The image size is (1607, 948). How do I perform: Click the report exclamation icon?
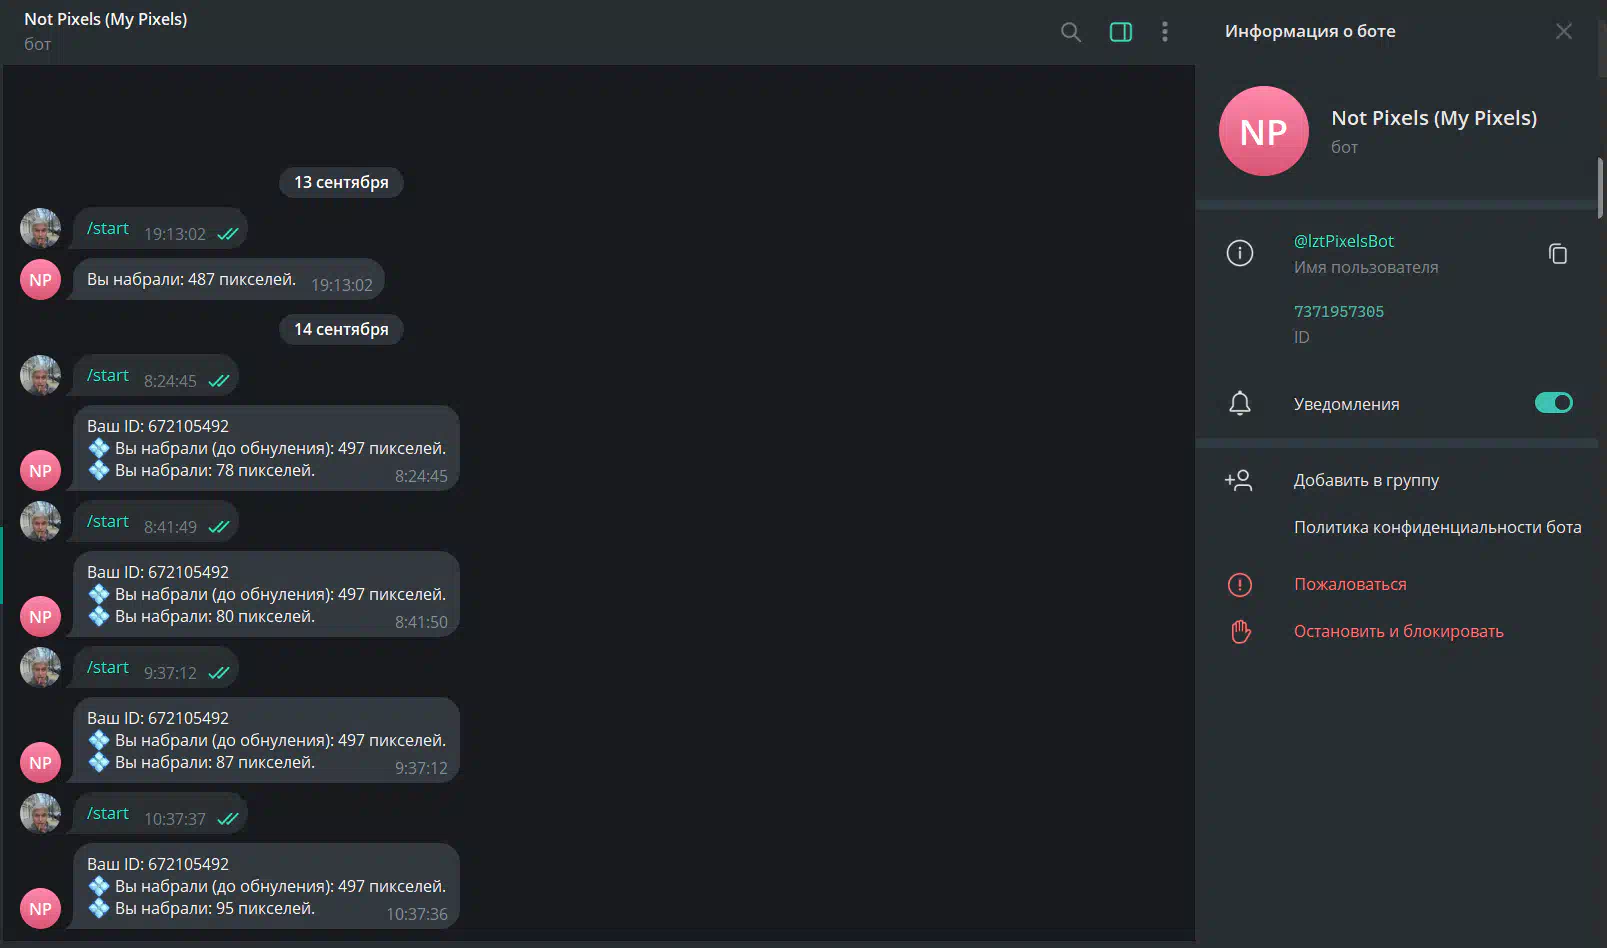coord(1240,584)
